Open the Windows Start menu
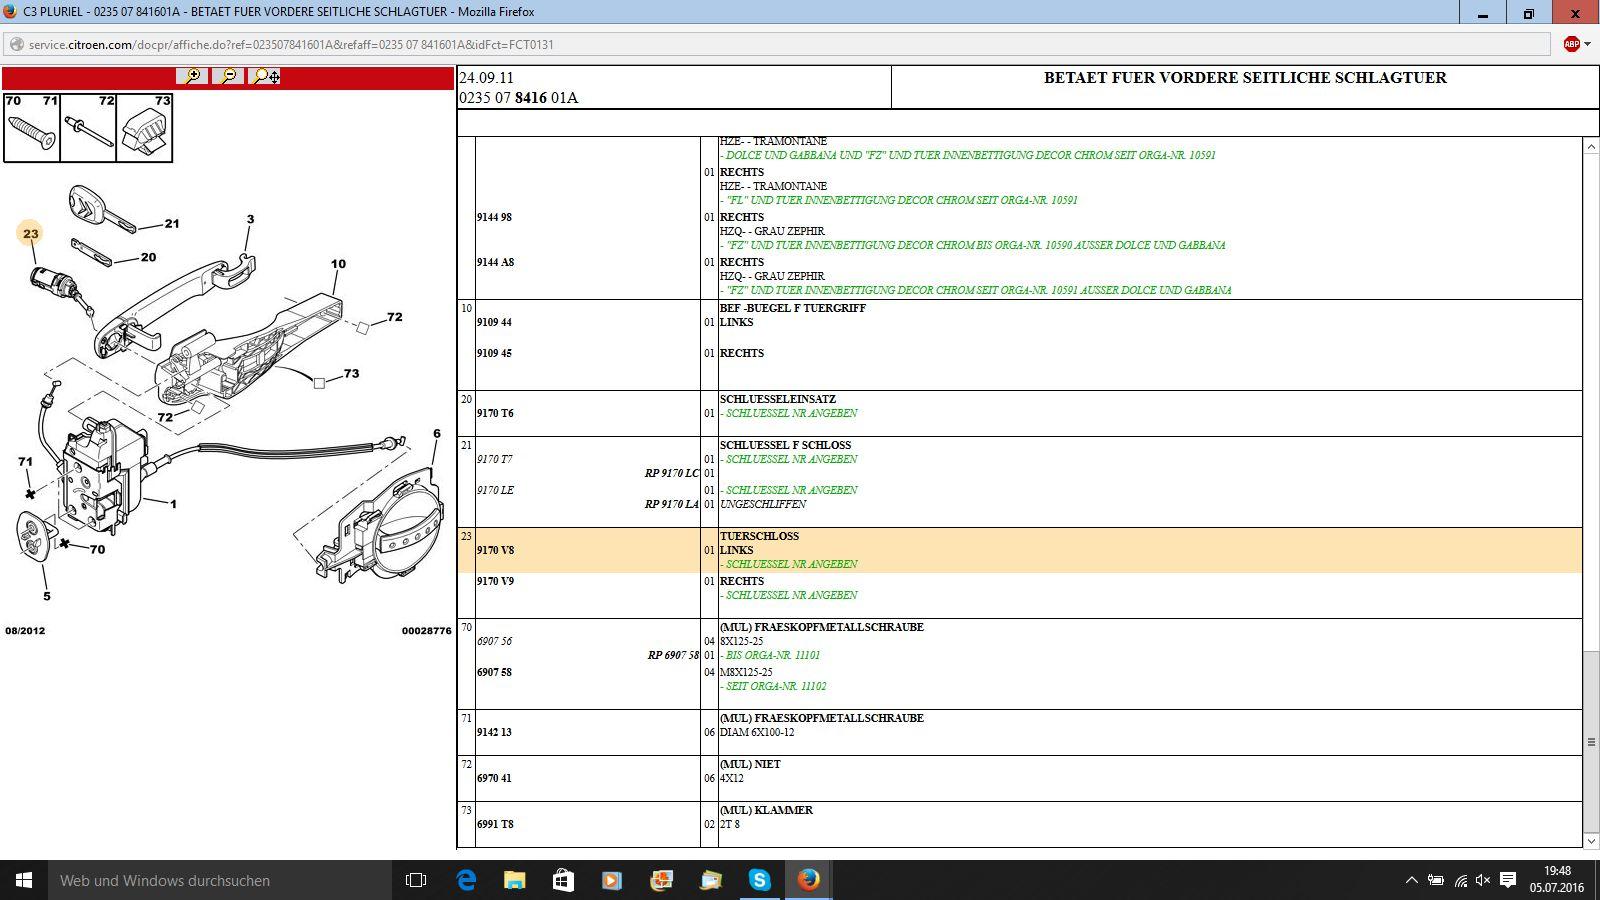 click(24, 880)
